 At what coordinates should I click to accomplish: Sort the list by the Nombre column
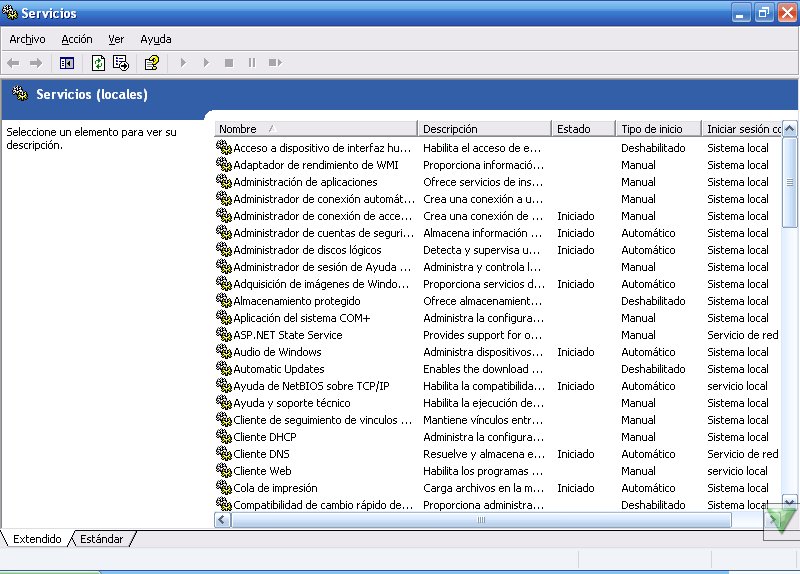[x=315, y=129]
